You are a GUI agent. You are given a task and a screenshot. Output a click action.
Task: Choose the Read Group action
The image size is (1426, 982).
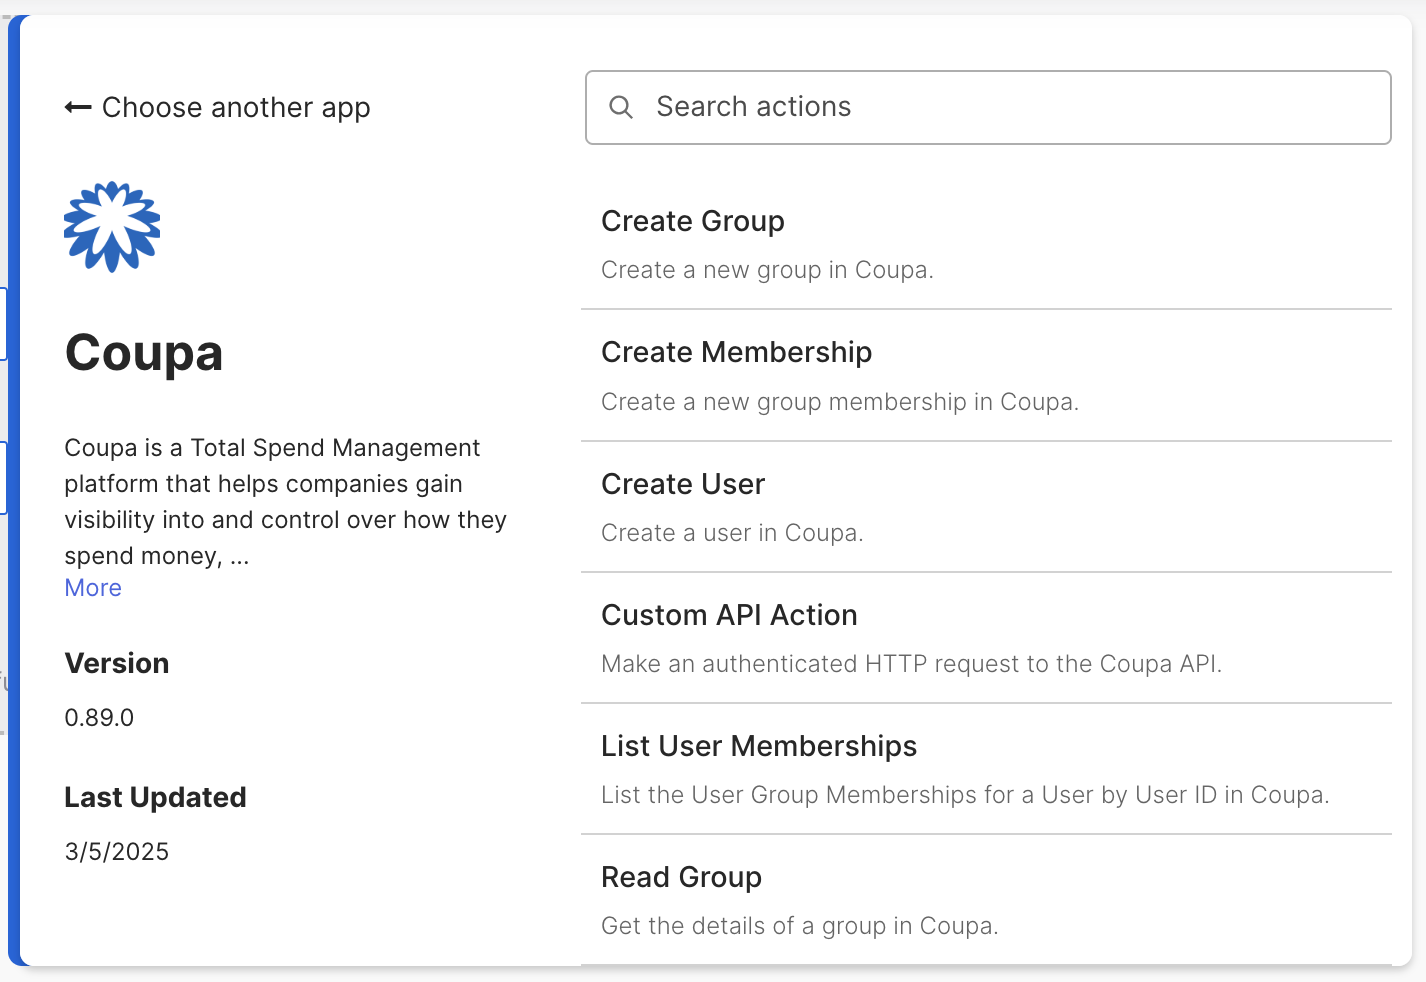pyautogui.click(x=681, y=877)
